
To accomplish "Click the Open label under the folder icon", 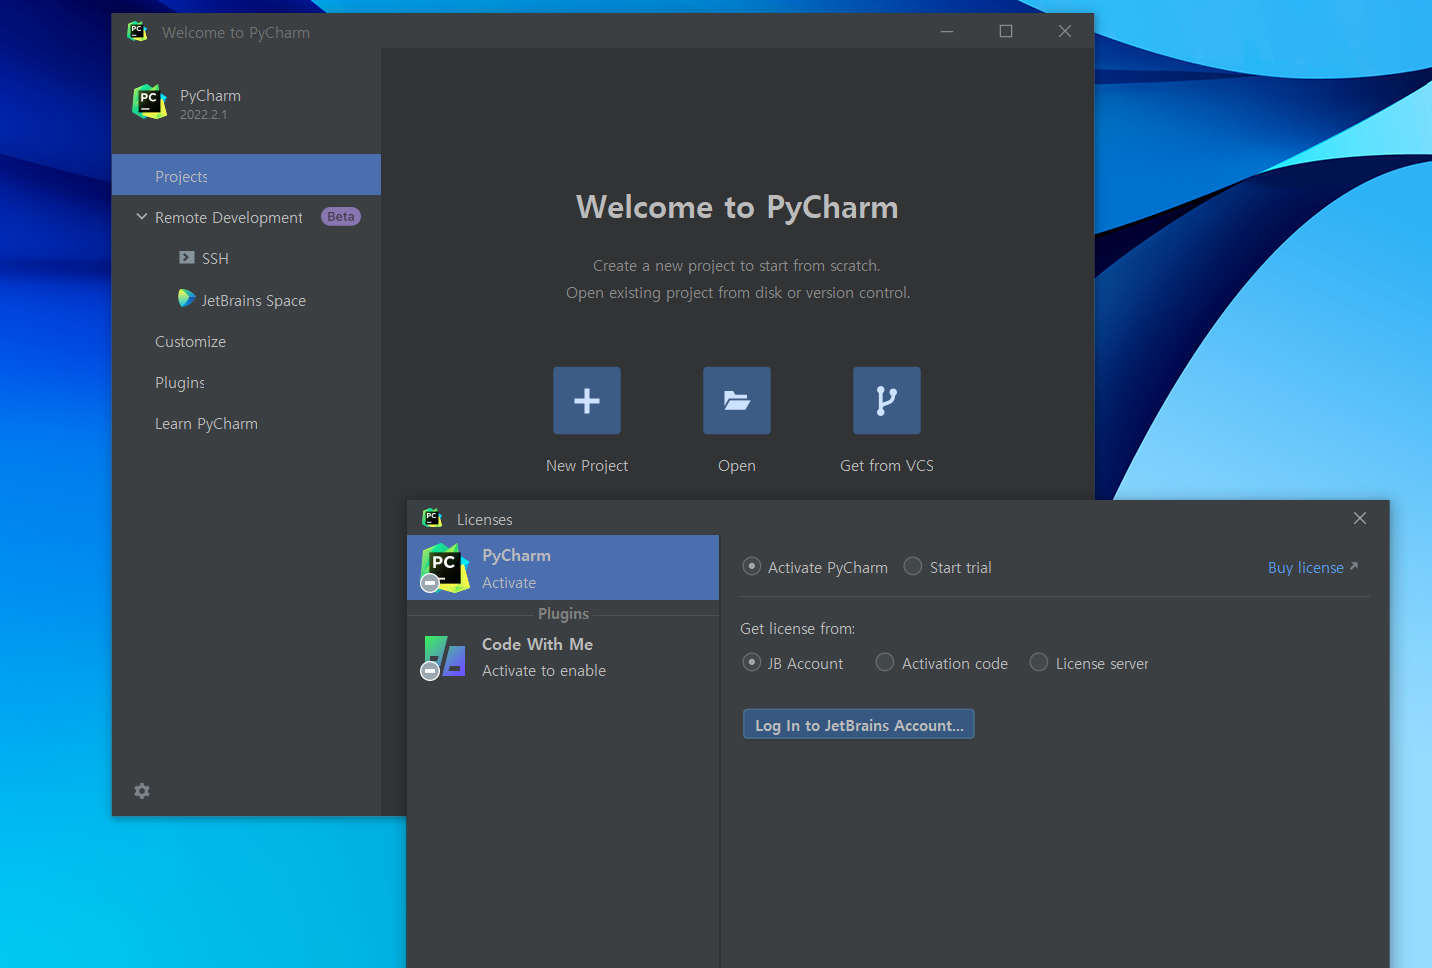I will tap(737, 466).
